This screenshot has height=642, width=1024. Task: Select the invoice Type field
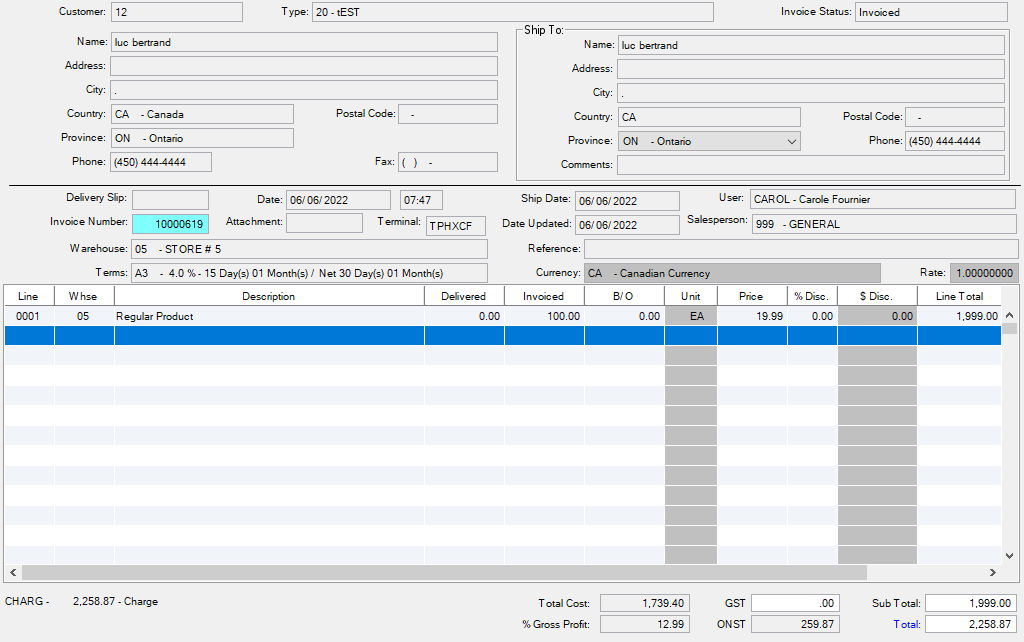click(512, 12)
